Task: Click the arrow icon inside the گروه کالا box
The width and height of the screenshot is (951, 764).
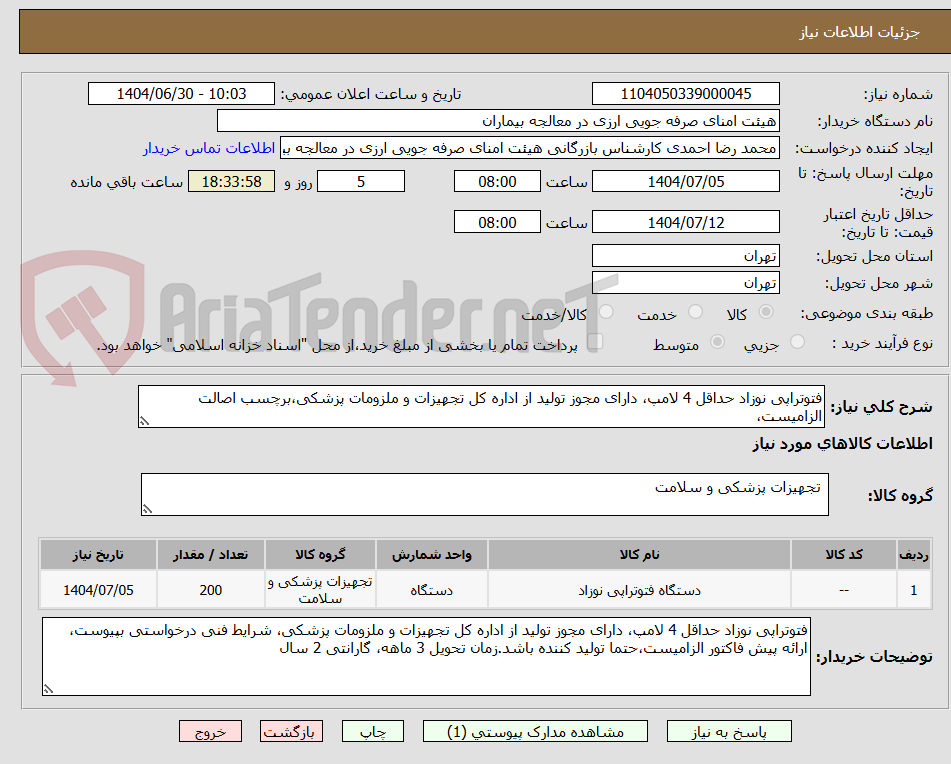Action: [148, 507]
